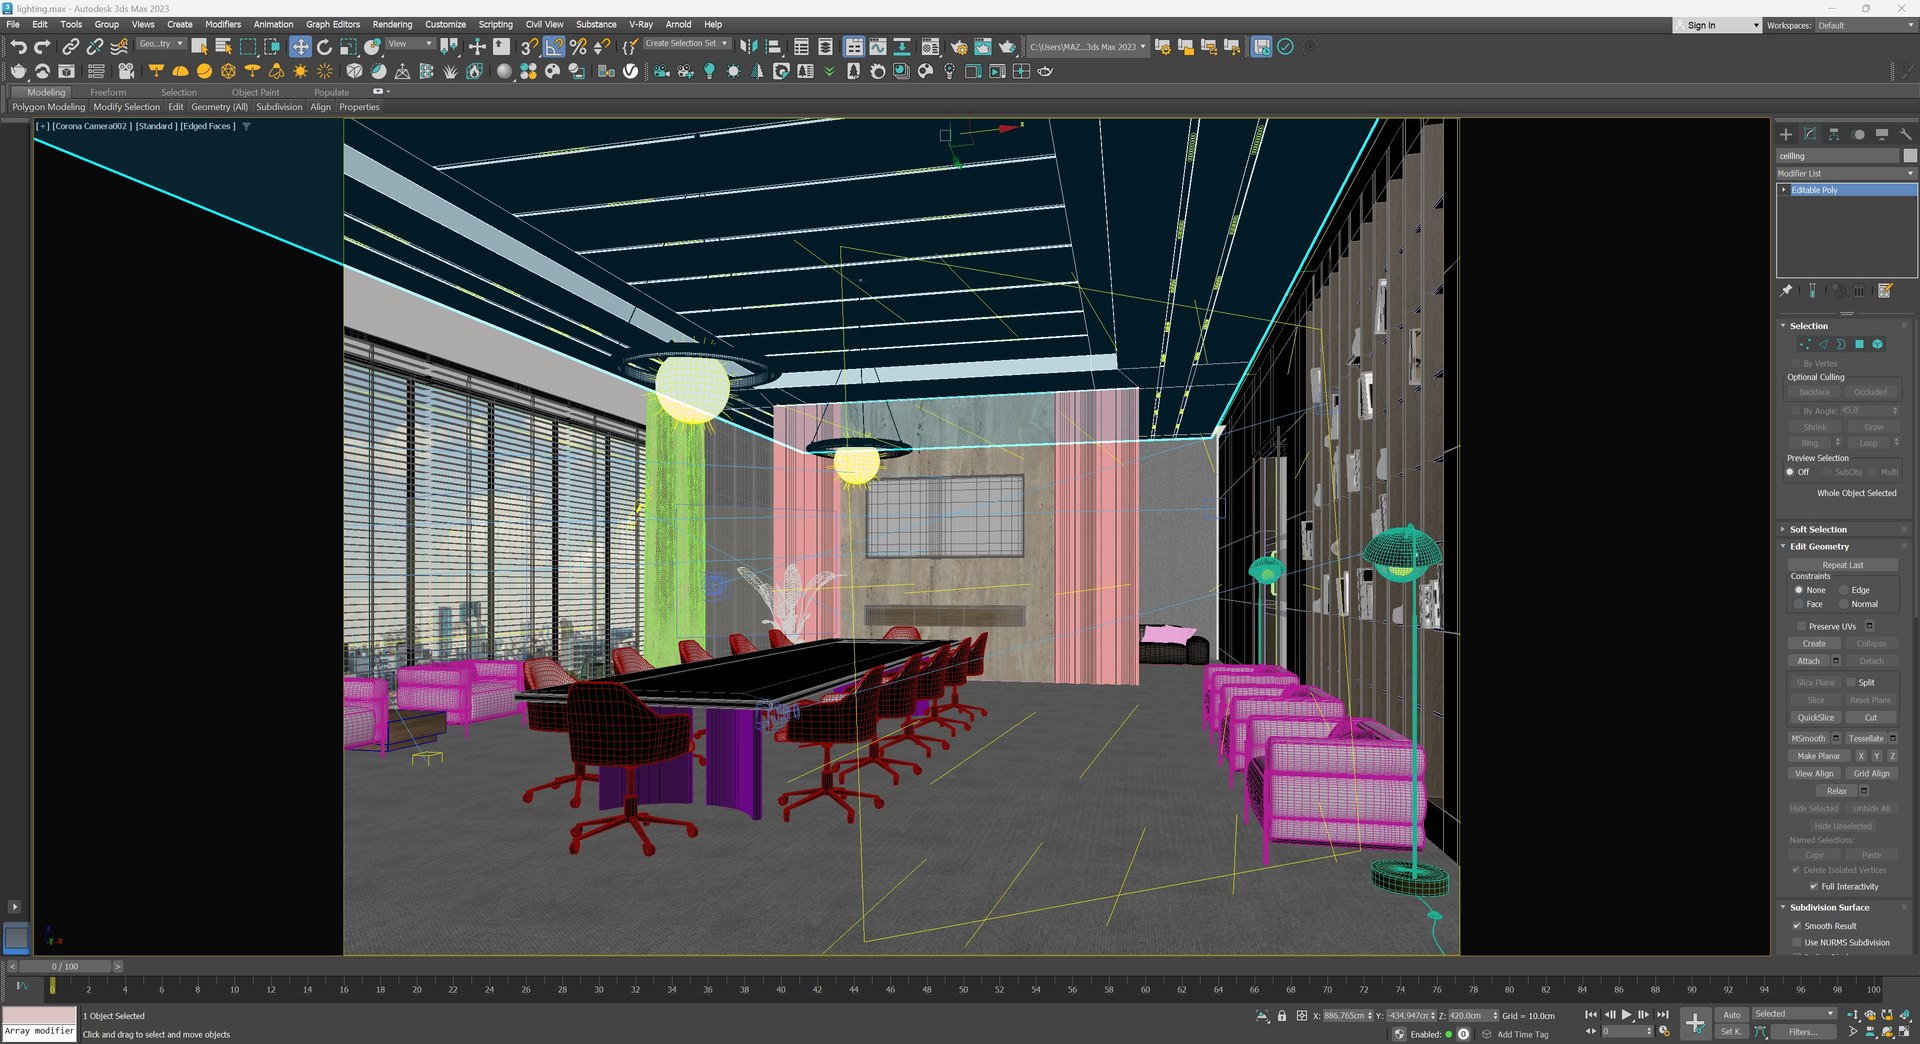Click the Mirror tool icon
Image resolution: width=1920 pixels, height=1044 pixels.
coord(748,46)
